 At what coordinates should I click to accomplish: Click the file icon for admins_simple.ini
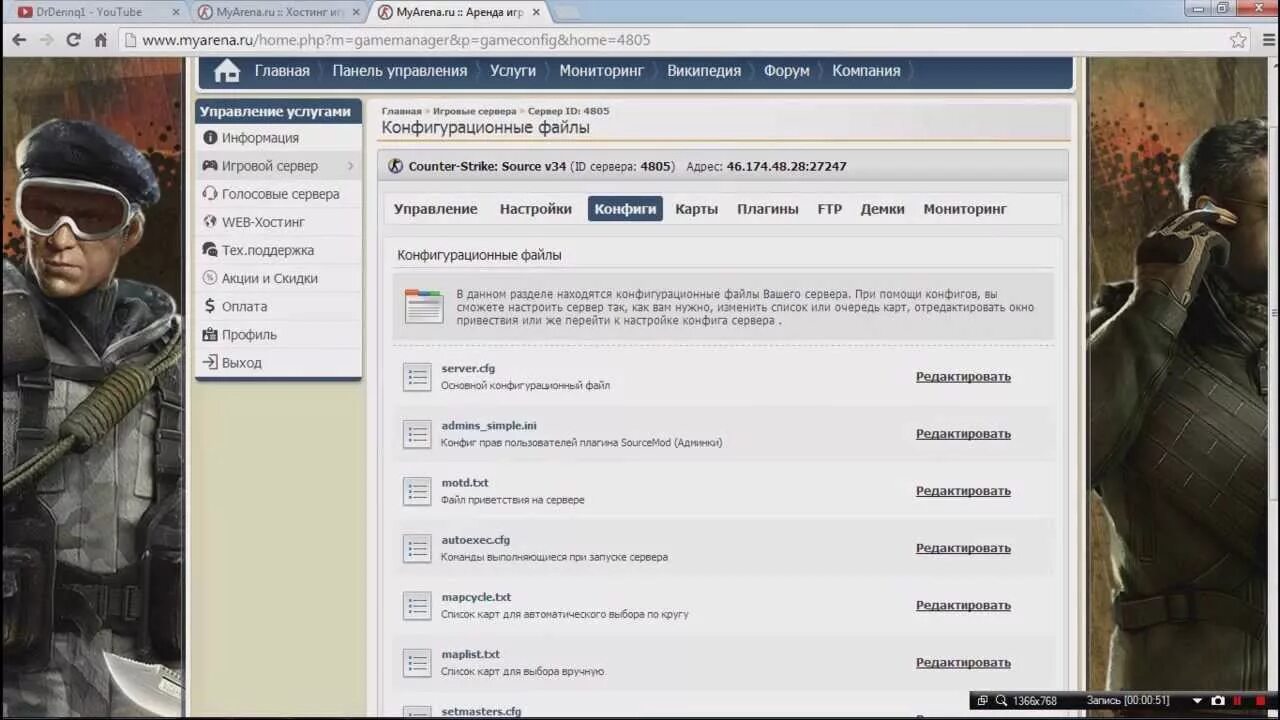click(x=417, y=434)
